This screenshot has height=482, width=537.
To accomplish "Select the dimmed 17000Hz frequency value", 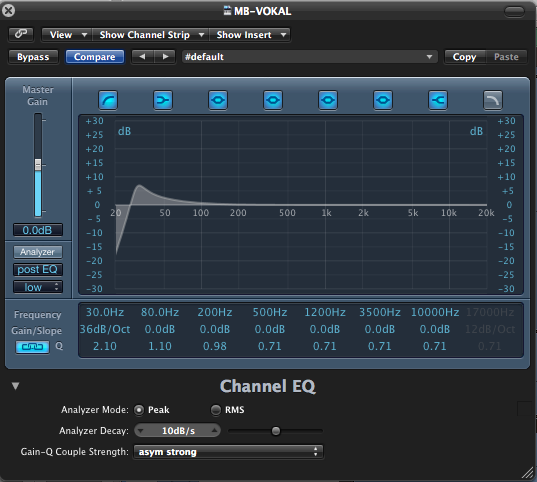I will tap(490, 312).
